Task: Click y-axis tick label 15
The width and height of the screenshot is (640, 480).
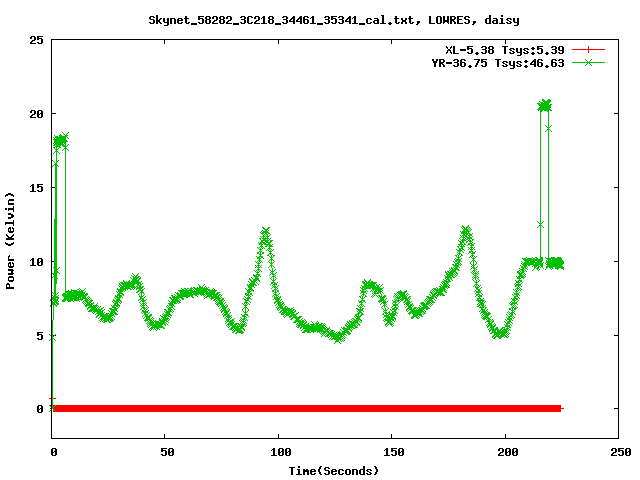Action: pyautogui.click(x=36, y=188)
